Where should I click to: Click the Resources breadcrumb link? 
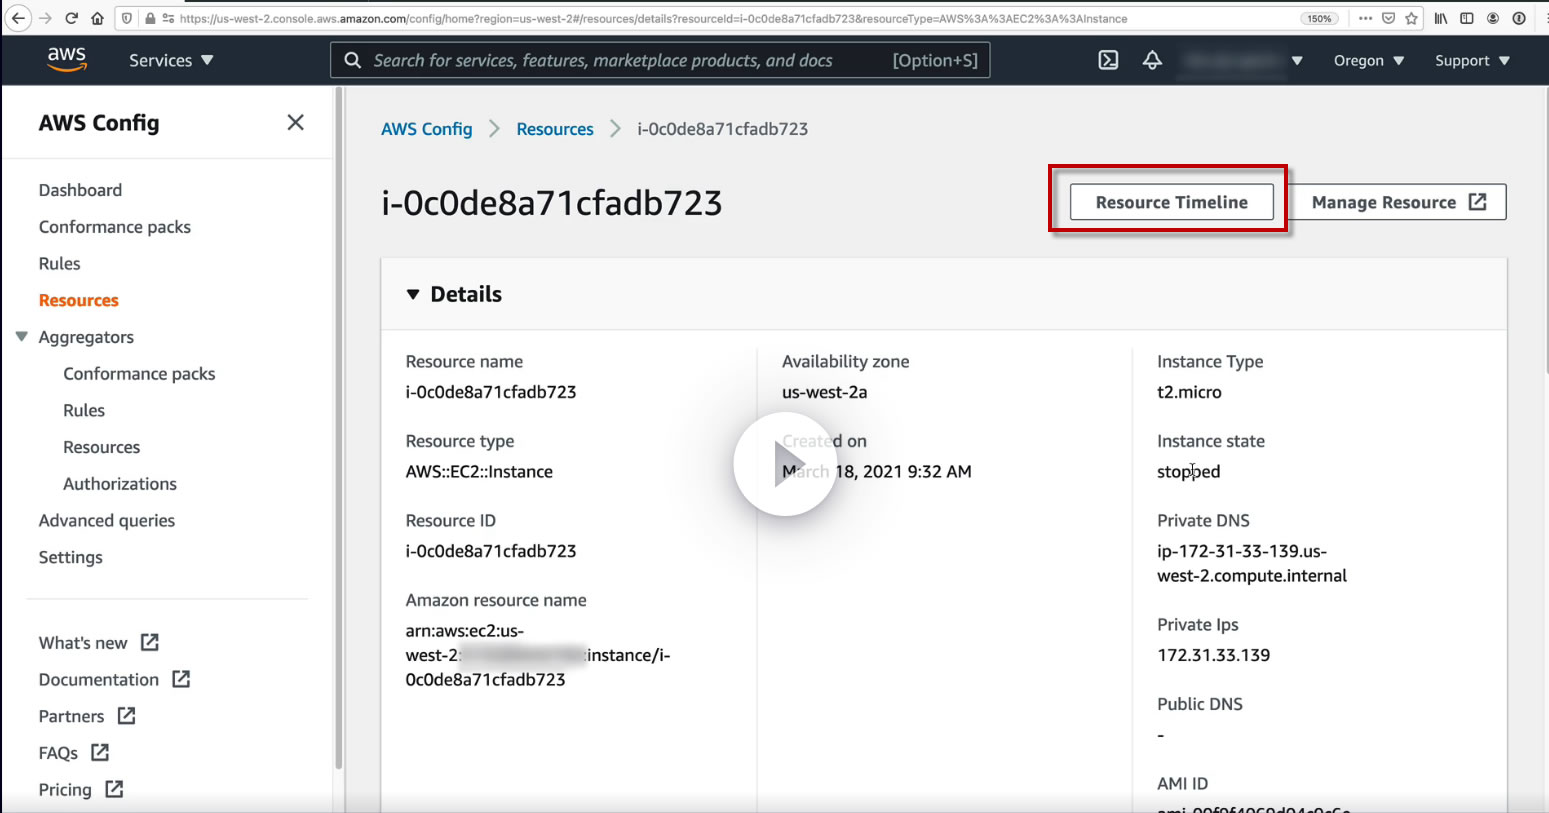555,129
